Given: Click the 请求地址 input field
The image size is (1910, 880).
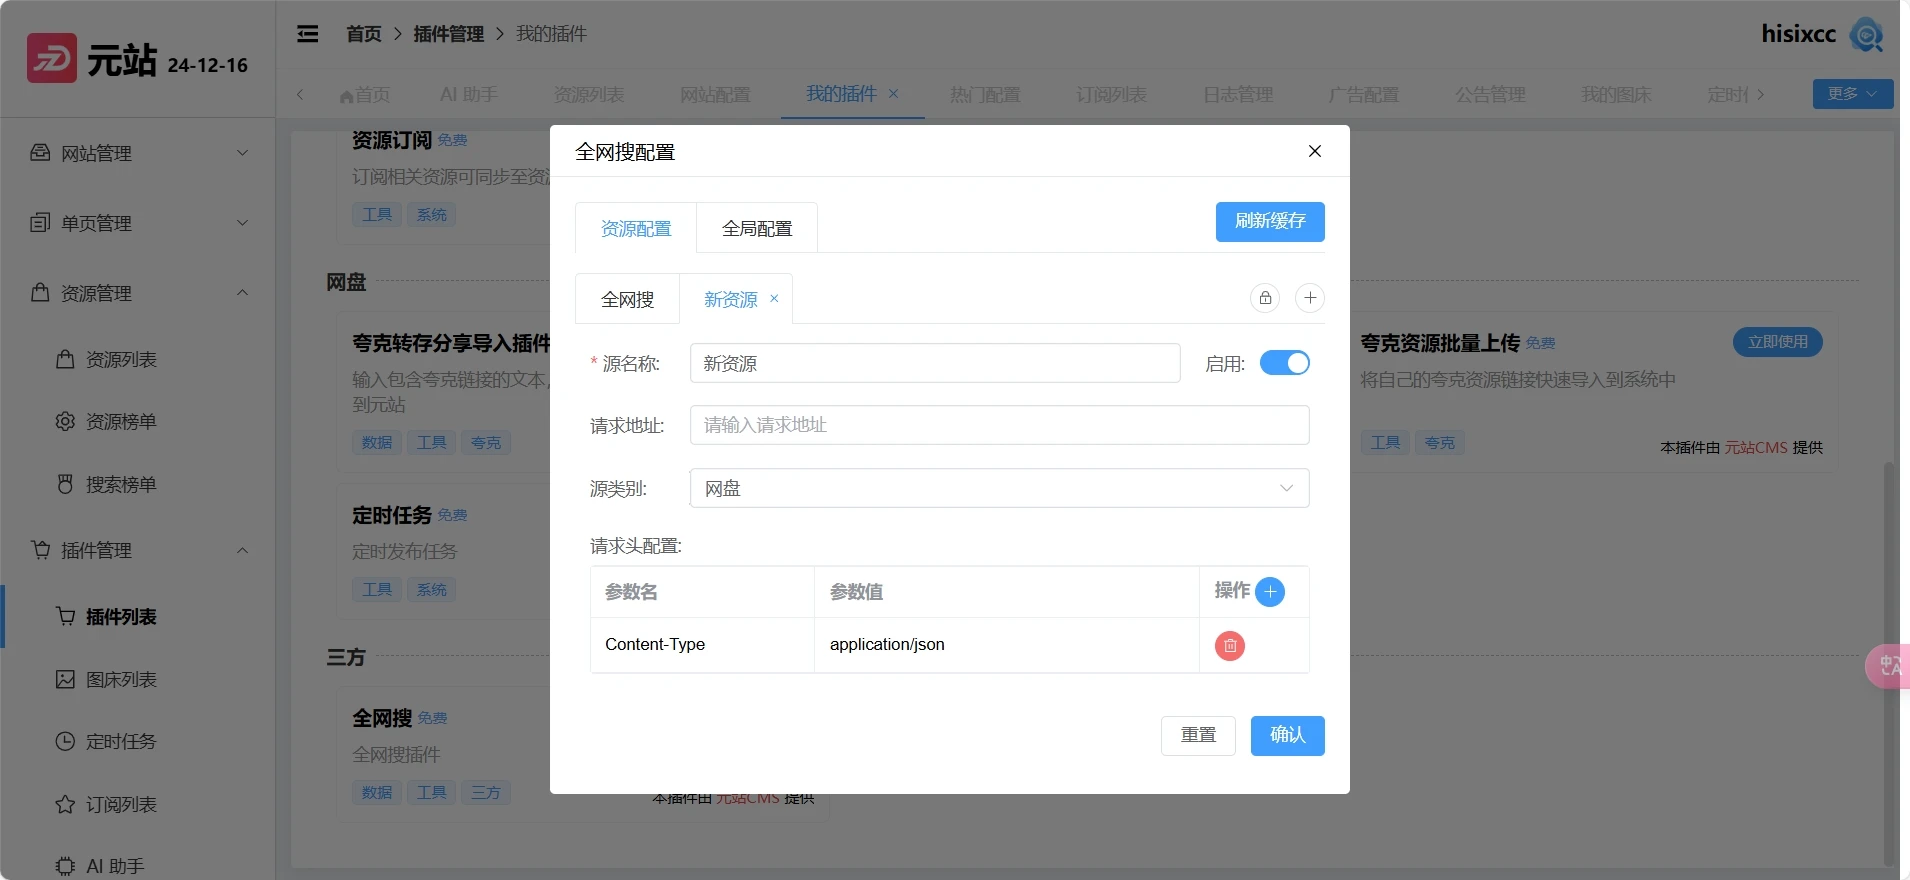Looking at the screenshot, I should [x=999, y=425].
